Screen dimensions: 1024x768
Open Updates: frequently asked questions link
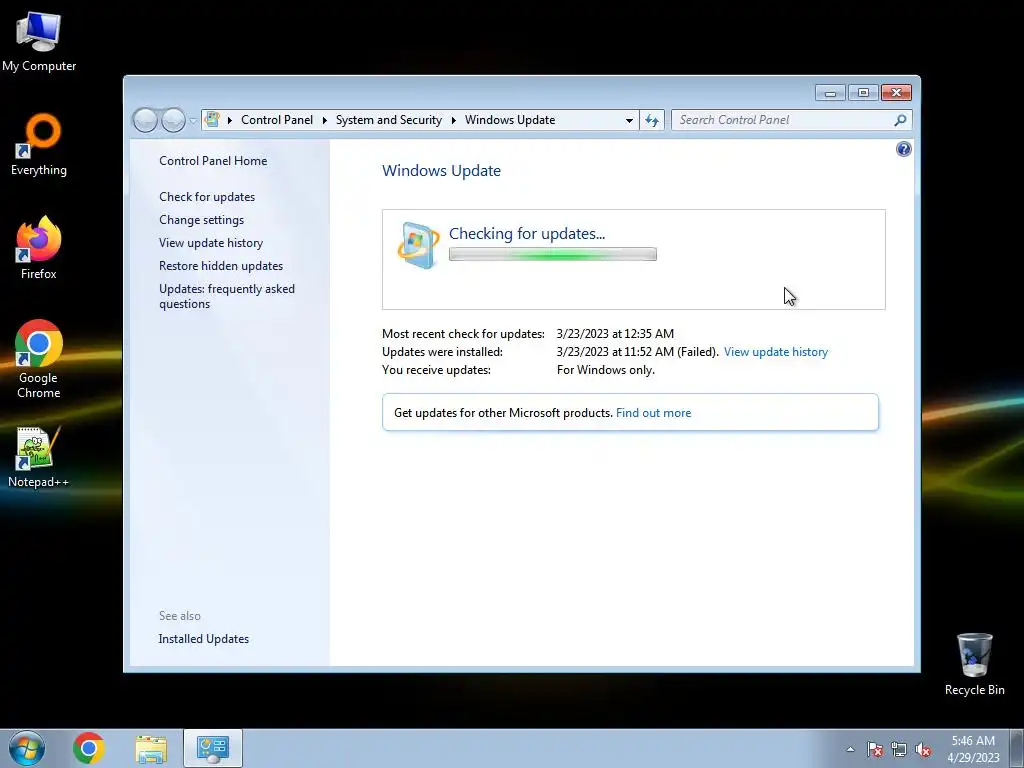[x=227, y=296]
